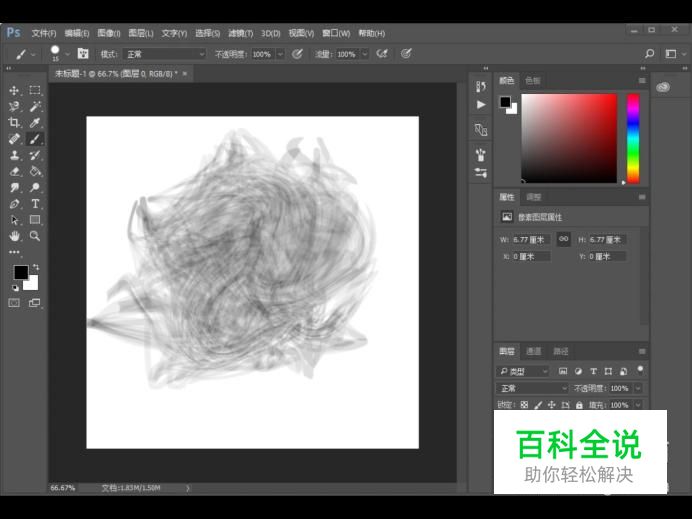Select the Path Selection tool

(x=14, y=220)
